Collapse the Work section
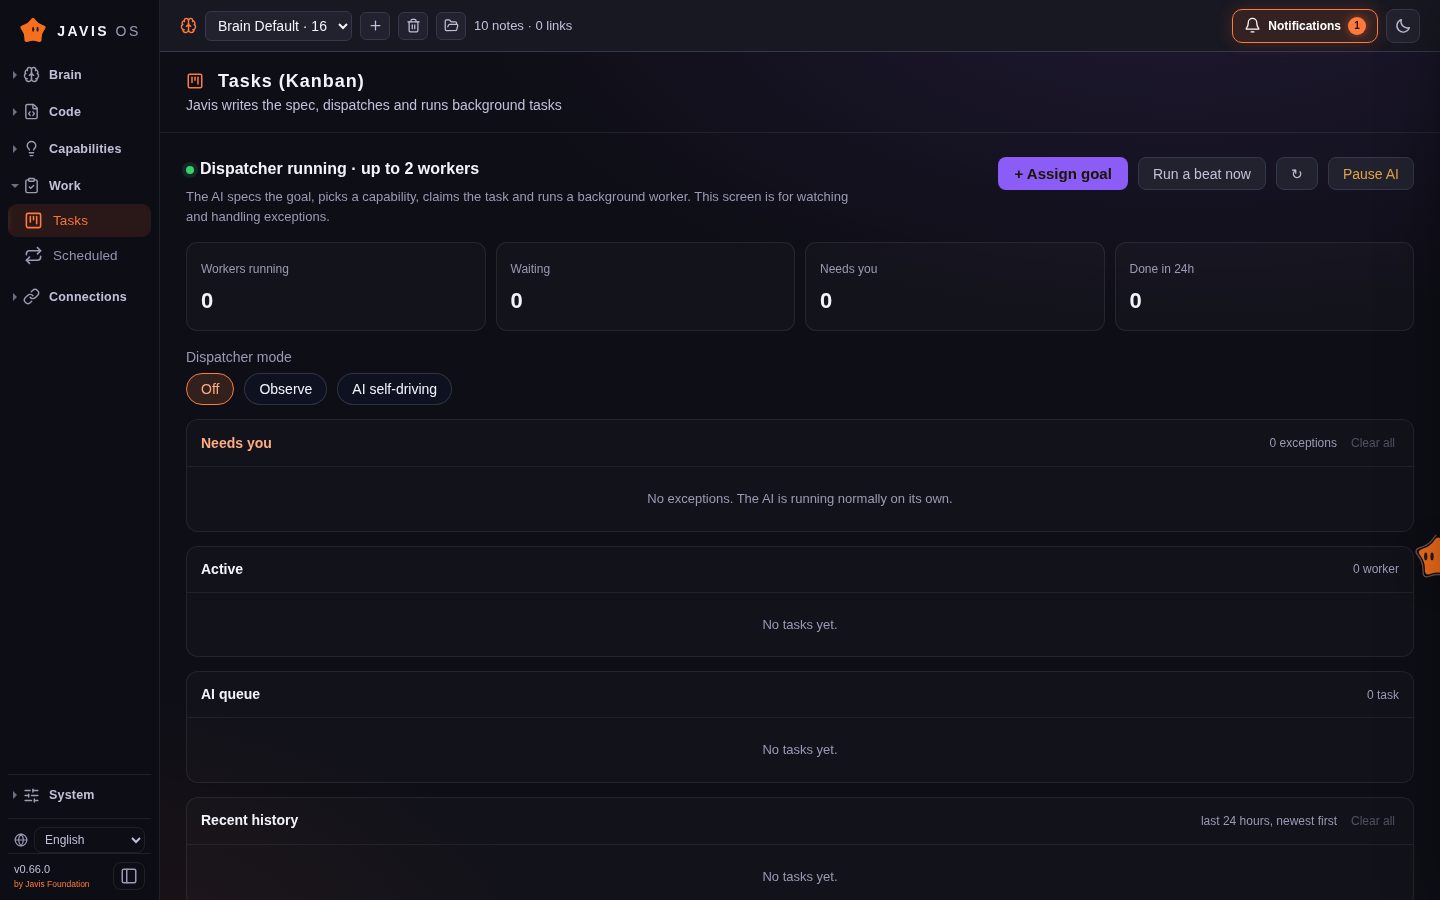 click(80, 186)
